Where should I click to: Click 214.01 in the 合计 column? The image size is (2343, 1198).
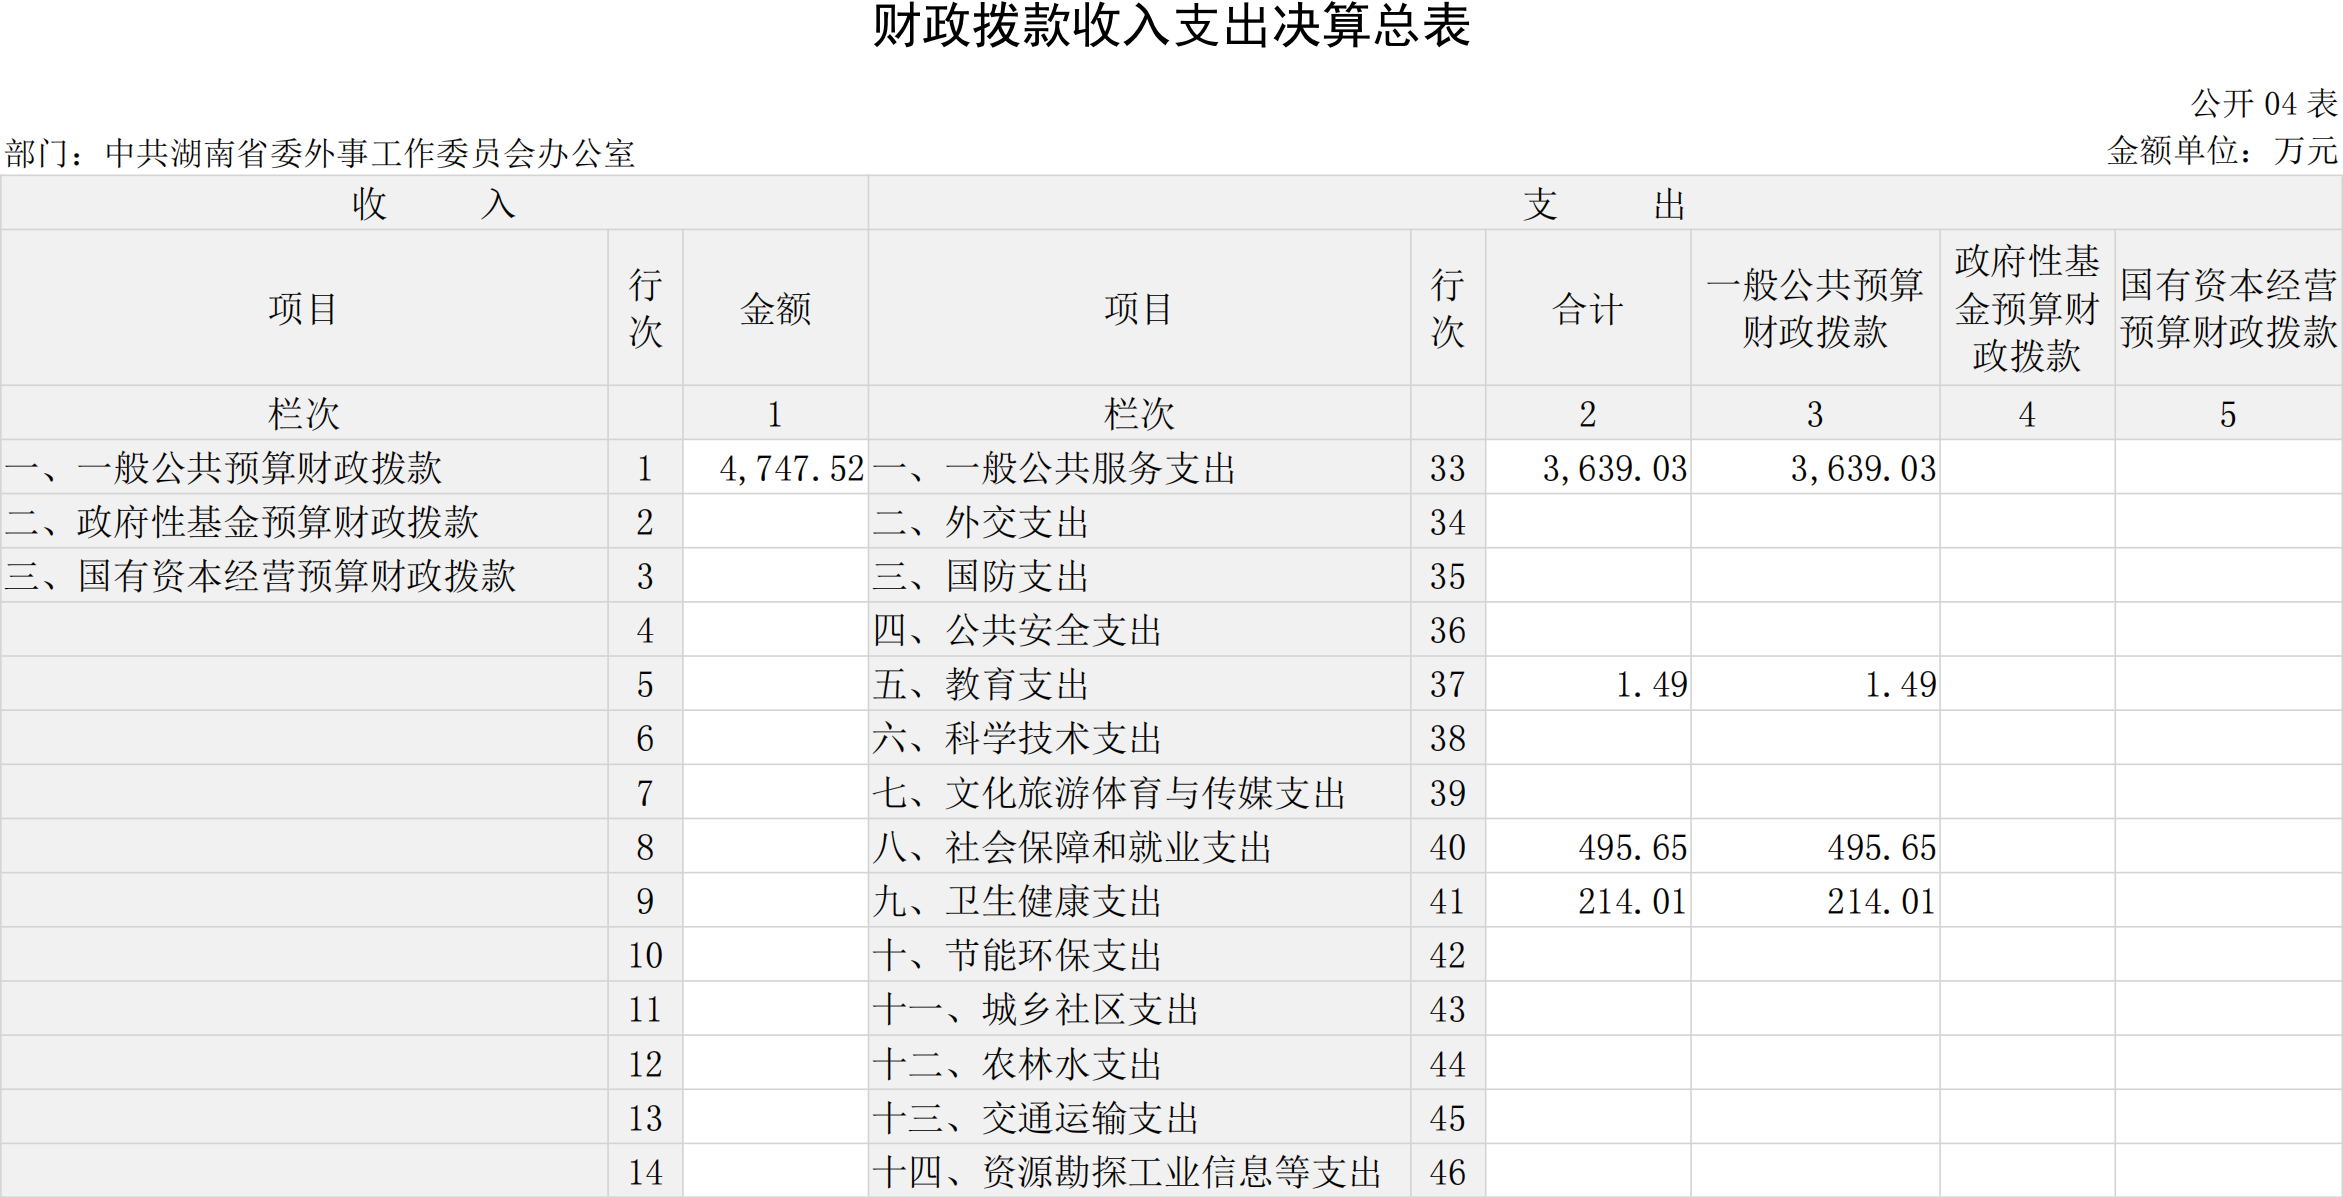coord(1633,901)
